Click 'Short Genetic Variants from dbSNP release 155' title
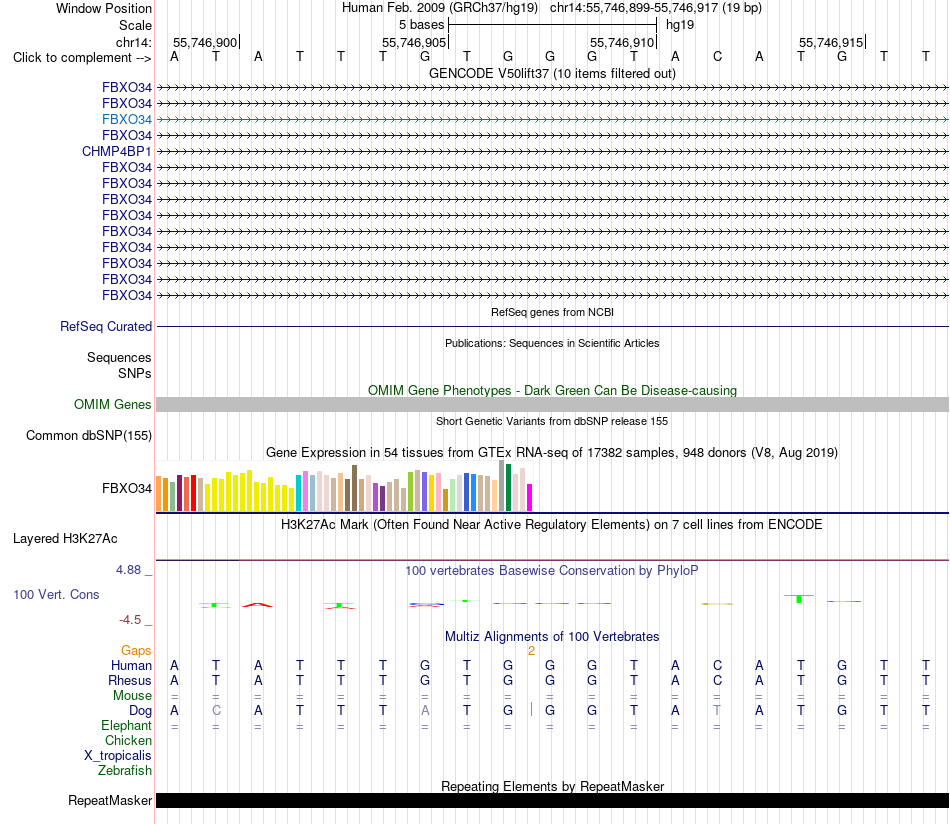Screen dimensions: 950x824 [552, 421]
